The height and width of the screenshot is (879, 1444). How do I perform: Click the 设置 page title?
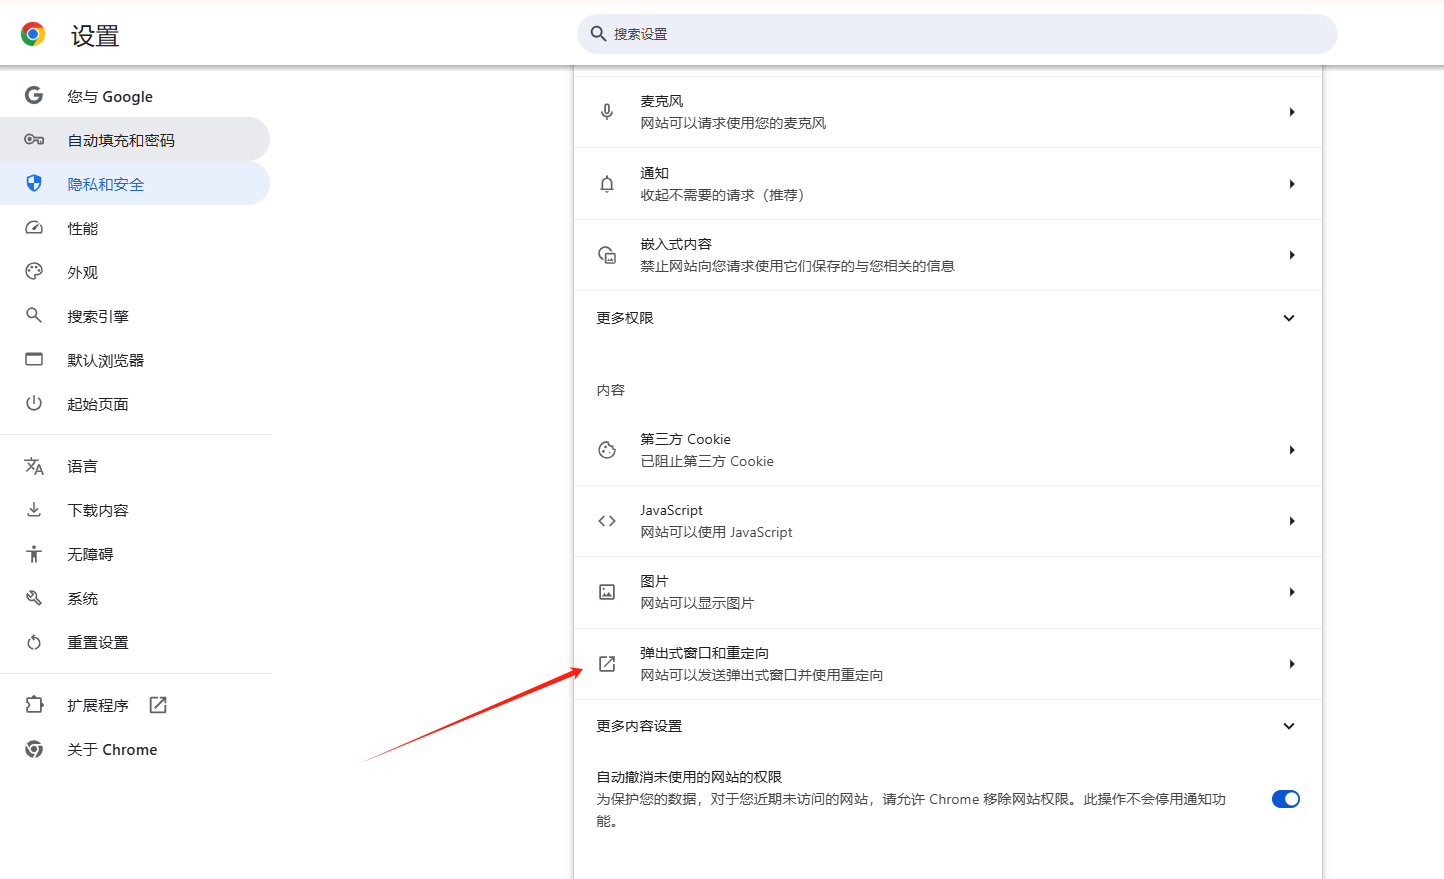(95, 36)
